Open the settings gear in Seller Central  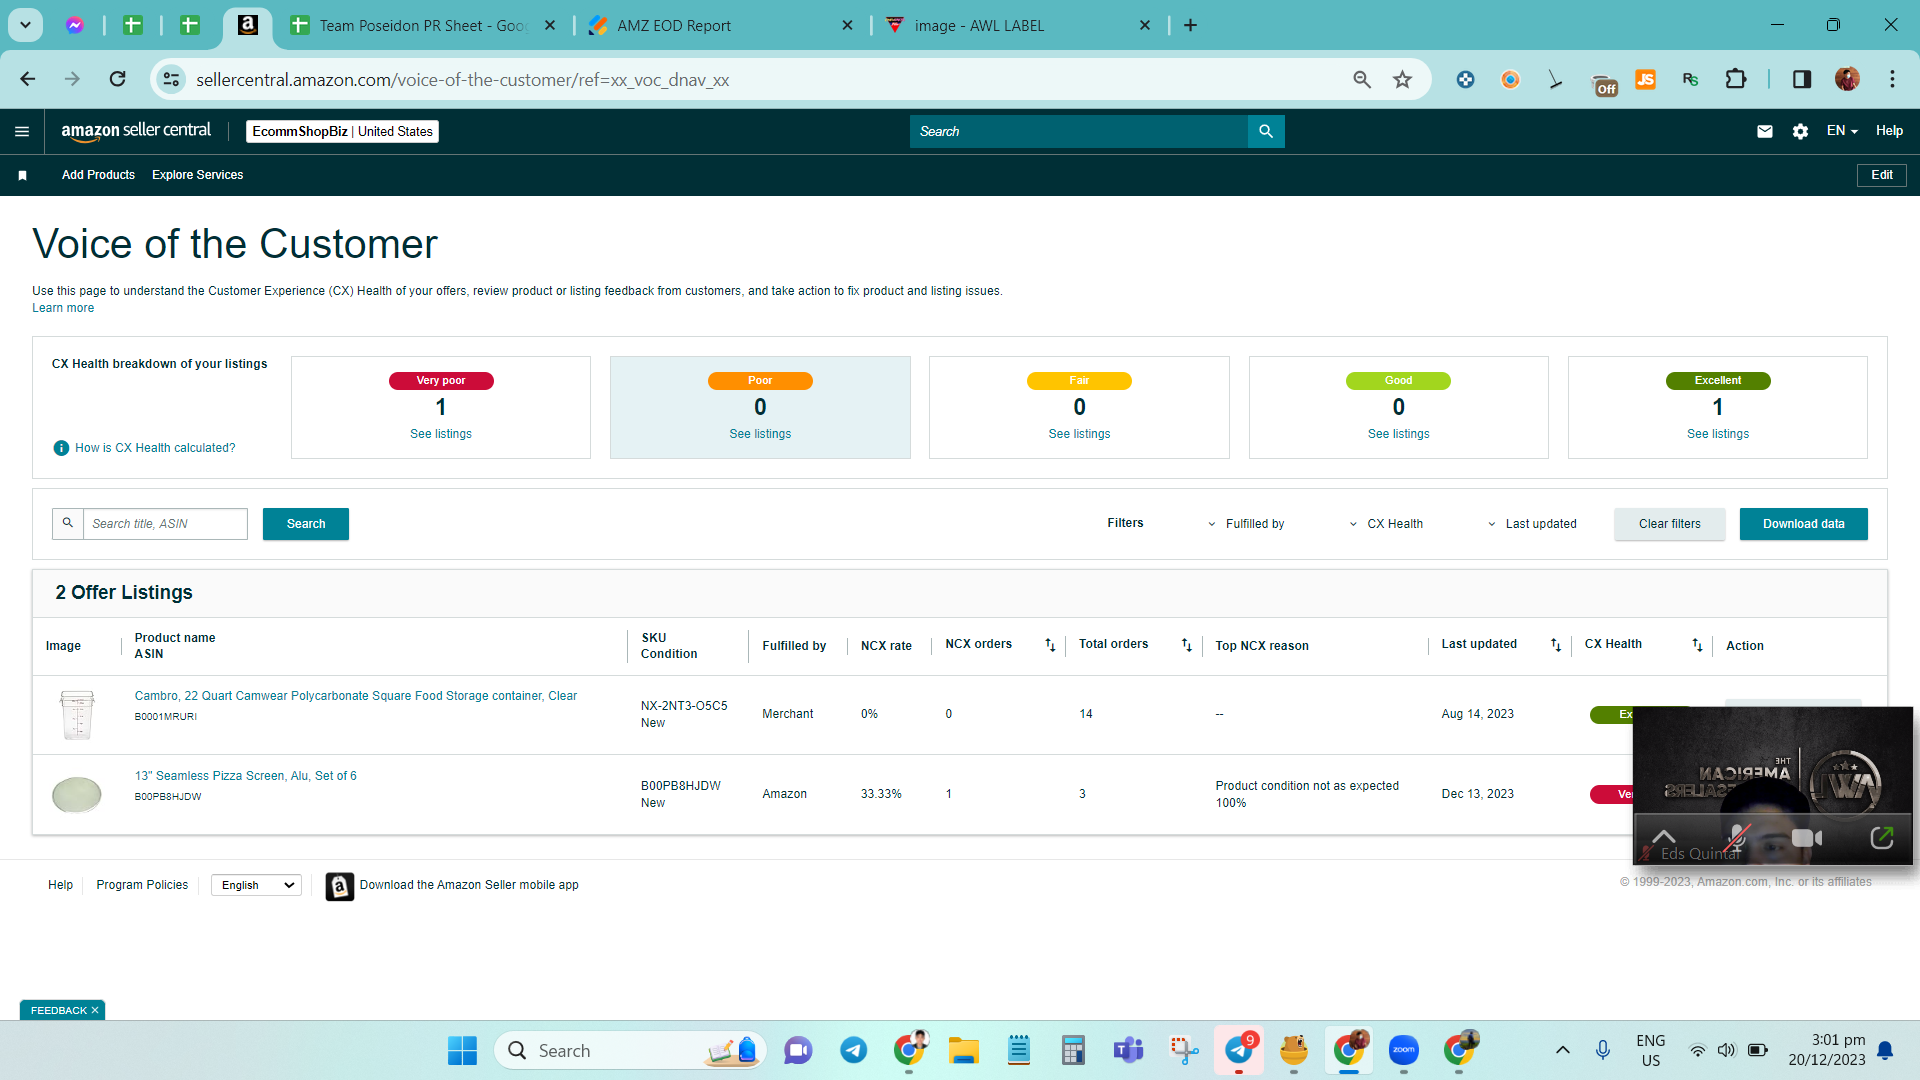1800,131
